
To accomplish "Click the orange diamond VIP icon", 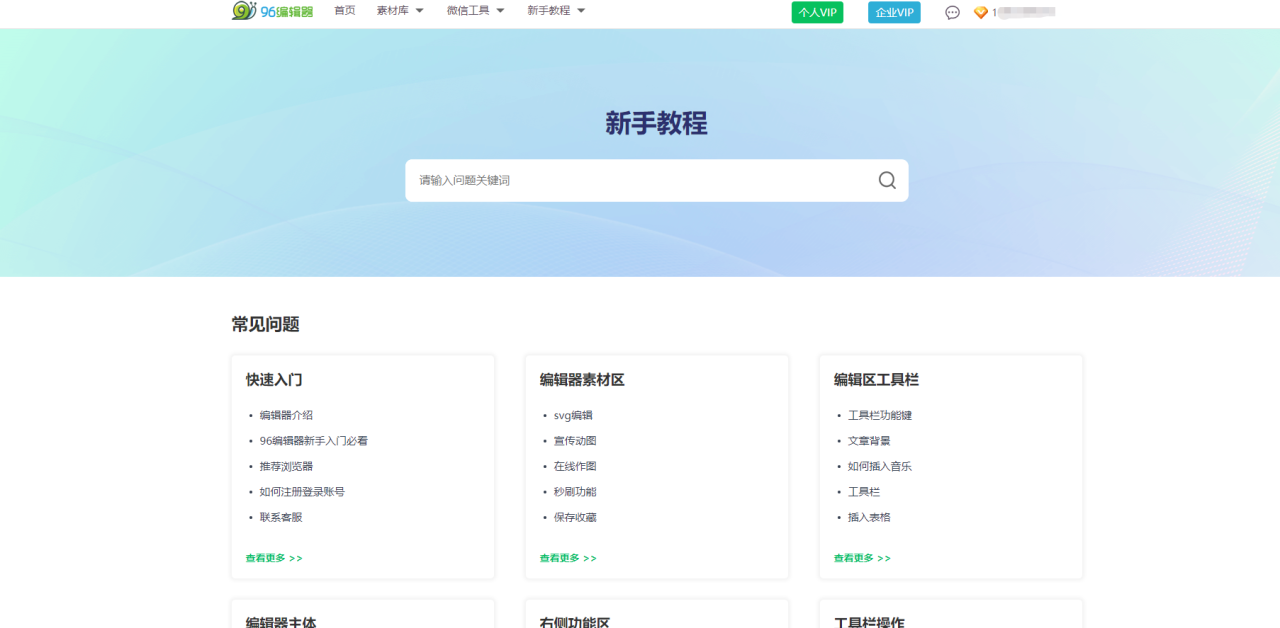I will click(980, 13).
